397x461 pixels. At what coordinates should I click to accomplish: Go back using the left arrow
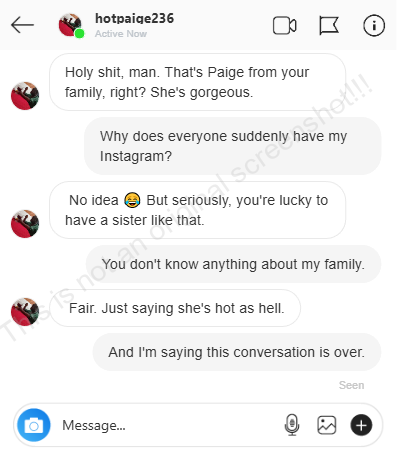[22, 25]
